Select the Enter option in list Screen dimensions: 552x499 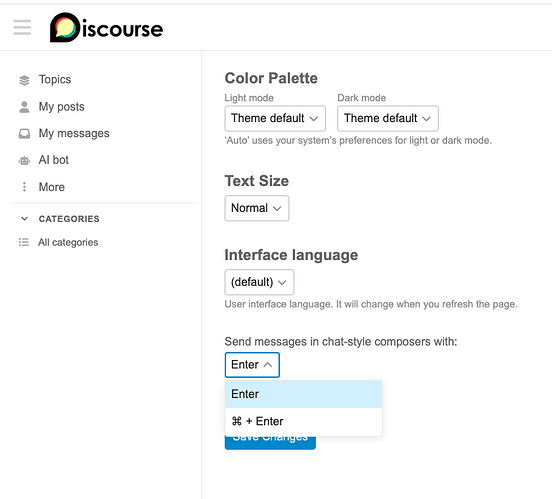point(303,394)
